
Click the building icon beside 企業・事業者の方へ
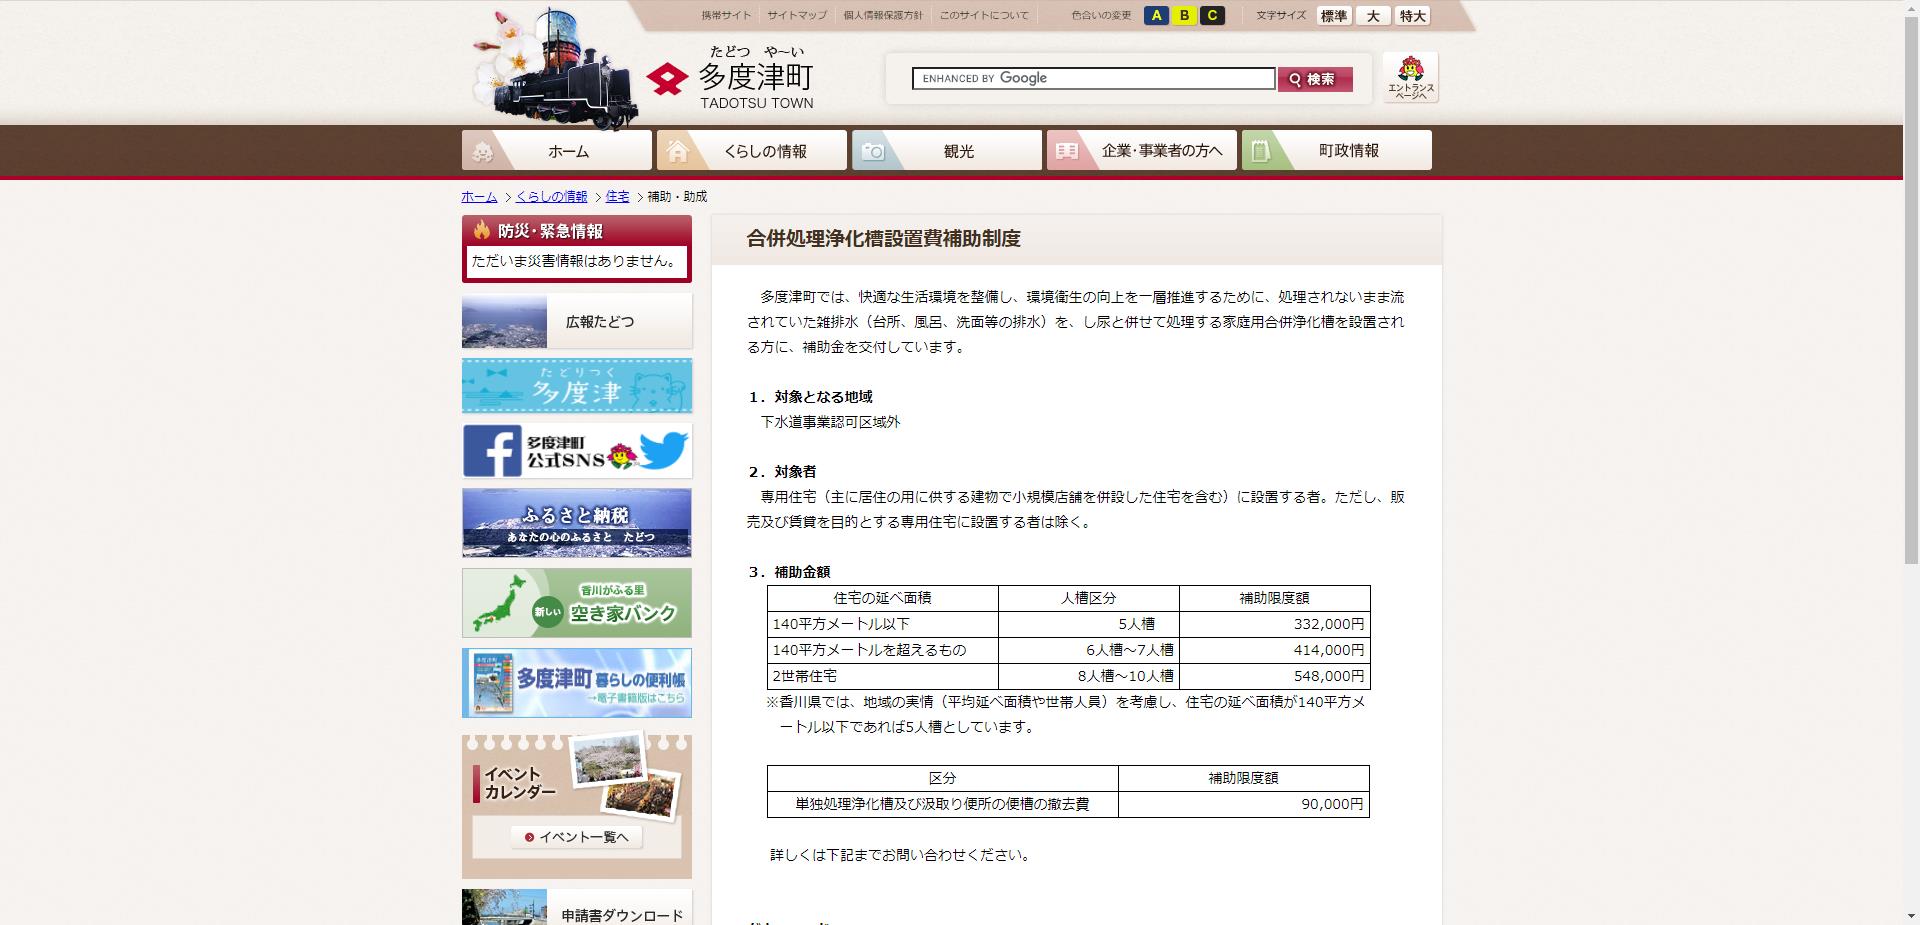(x=1066, y=151)
